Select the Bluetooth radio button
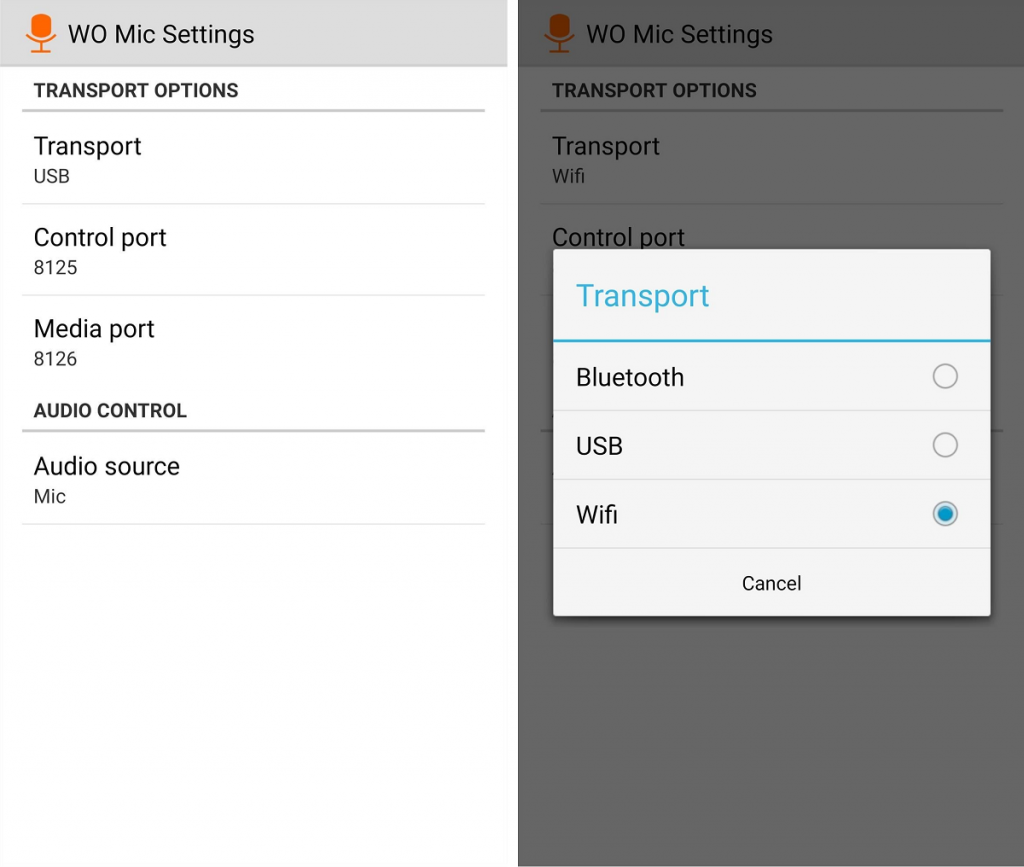Viewport: 1024px width, 867px height. 944,377
